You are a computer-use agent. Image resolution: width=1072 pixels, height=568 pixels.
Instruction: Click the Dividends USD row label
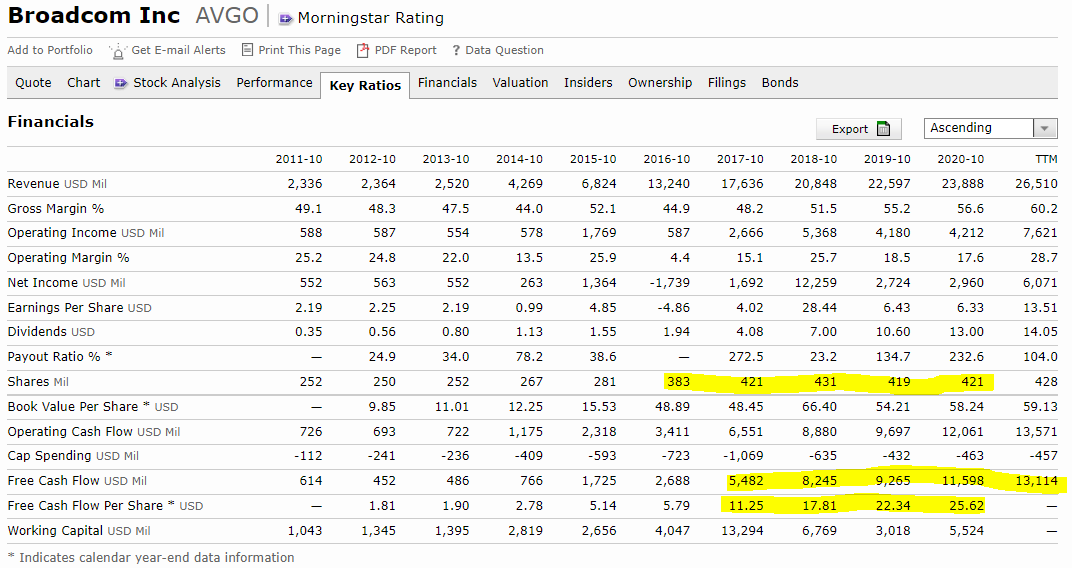pos(51,332)
